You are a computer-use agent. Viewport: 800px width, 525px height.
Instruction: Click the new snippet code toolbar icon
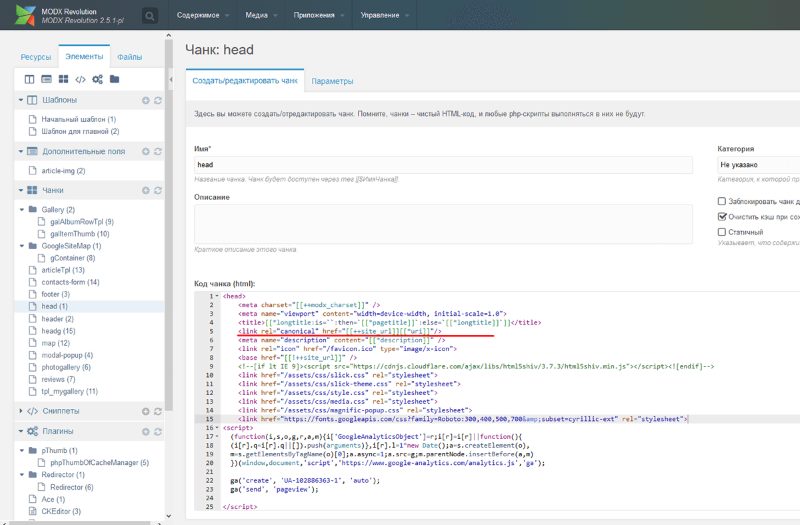80,79
